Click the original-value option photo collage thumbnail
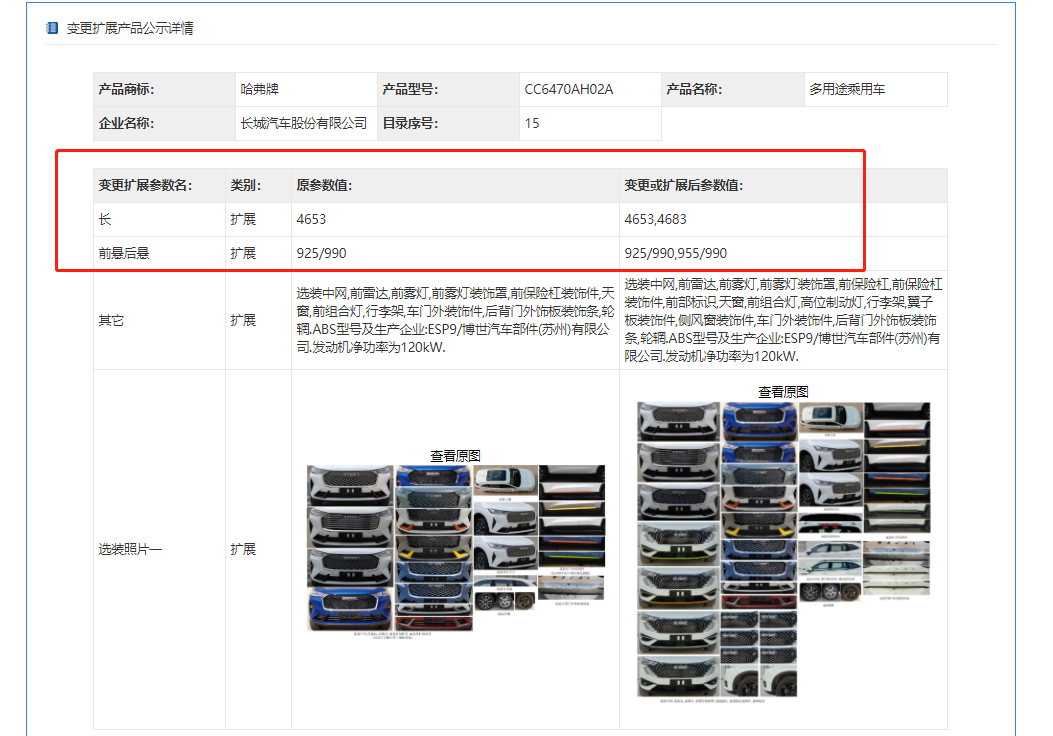Viewport: 1053px width, 736px height. coord(456,551)
